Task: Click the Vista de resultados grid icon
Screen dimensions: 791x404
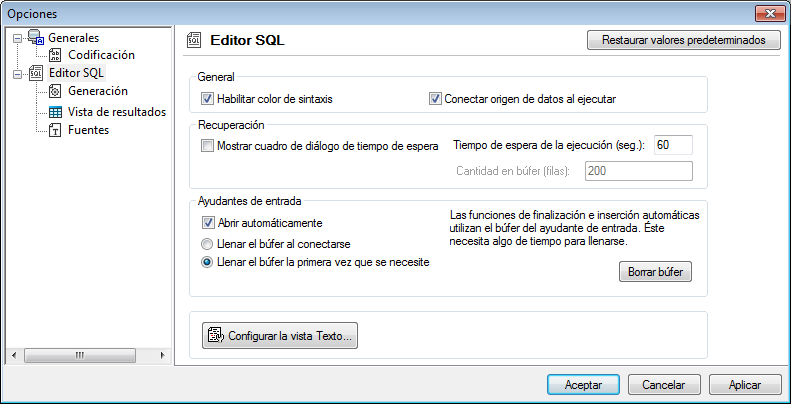Action: coord(56,111)
